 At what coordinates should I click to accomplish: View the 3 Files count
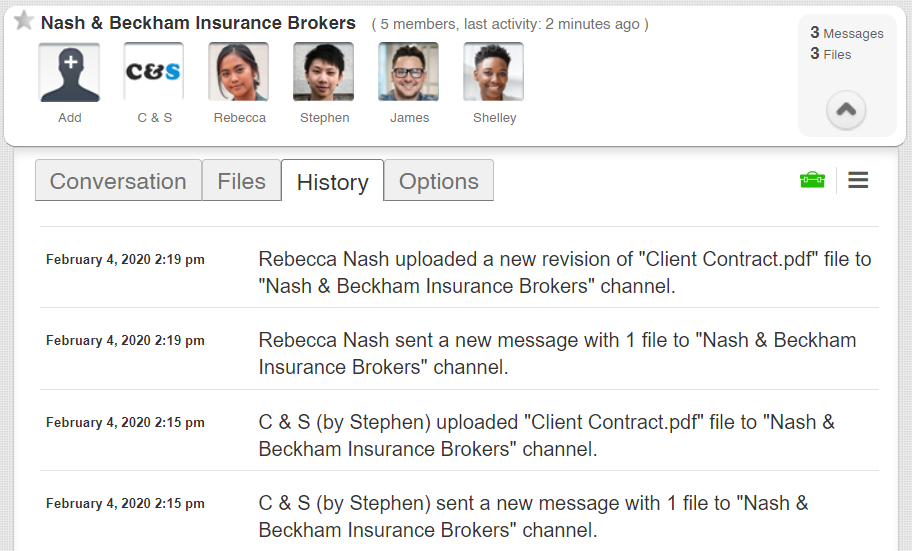pyautogui.click(x=831, y=54)
